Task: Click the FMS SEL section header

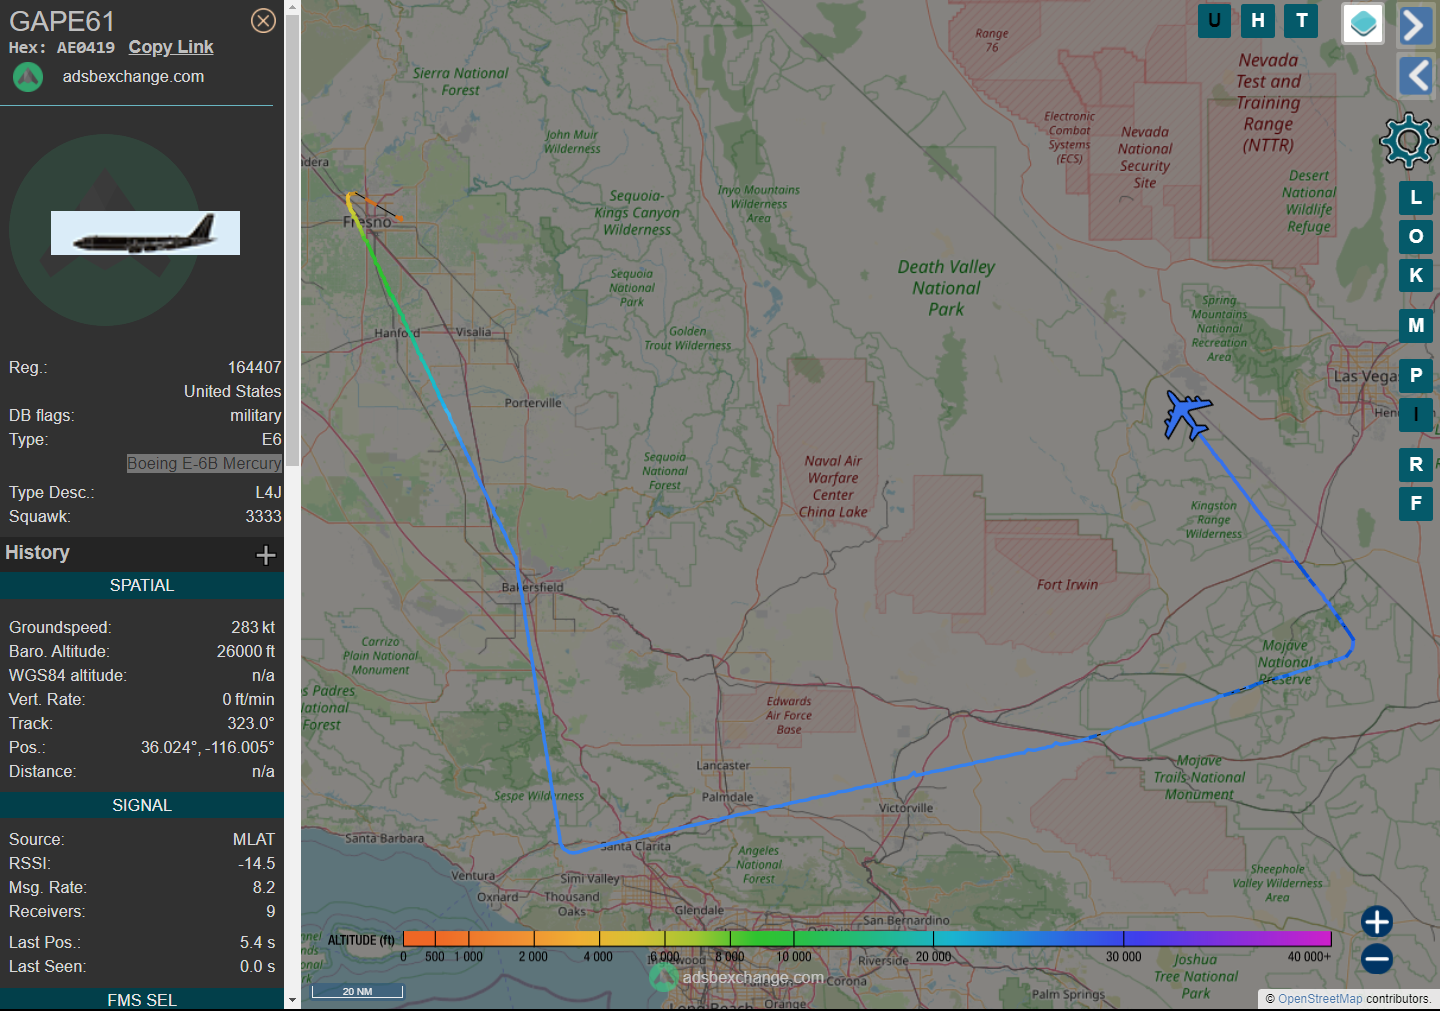Action: (x=142, y=1000)
